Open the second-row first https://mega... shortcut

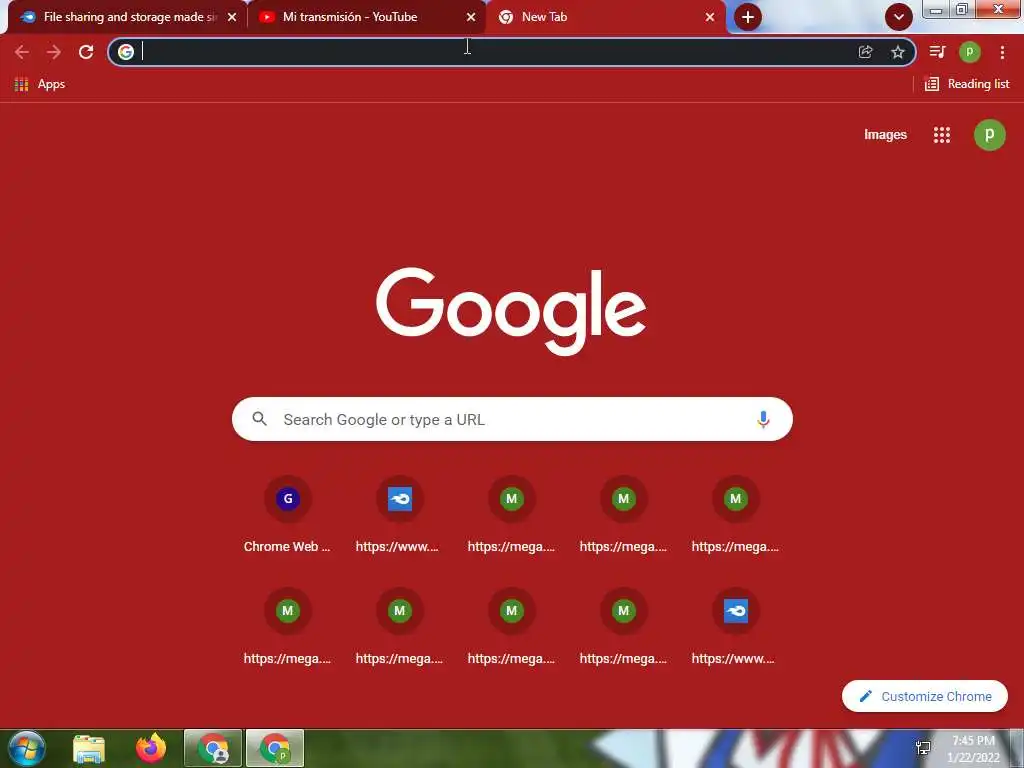point(287,628)
